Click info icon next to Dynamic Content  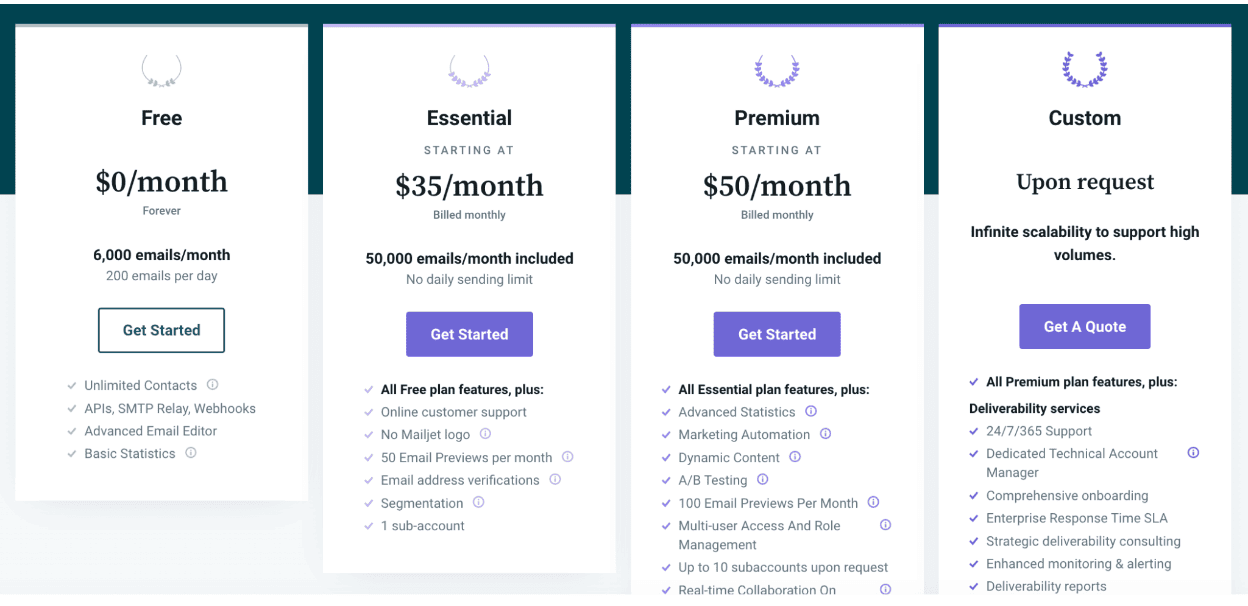(x=795, y=457)
